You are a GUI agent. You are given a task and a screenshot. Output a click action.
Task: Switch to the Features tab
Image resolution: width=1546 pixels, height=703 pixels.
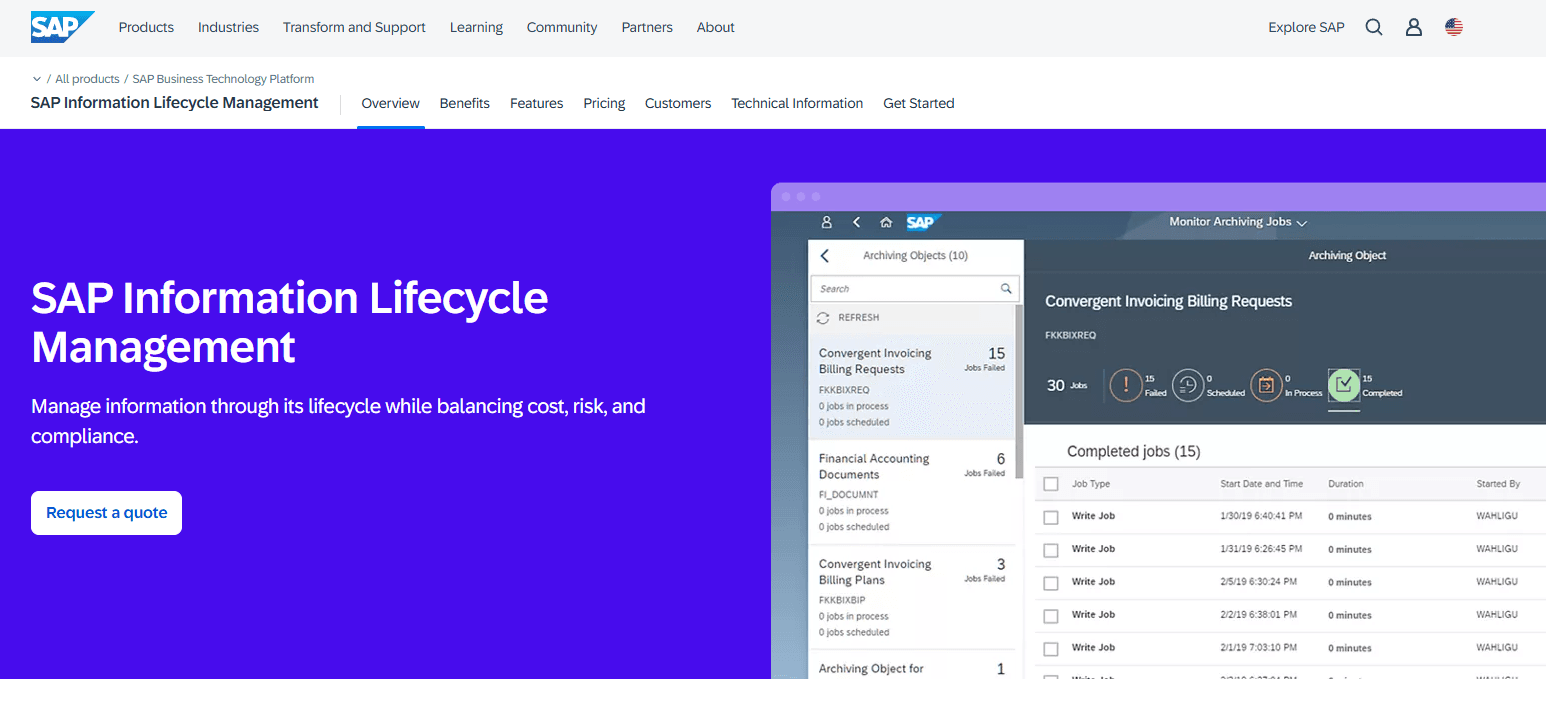tap(537, 103)
